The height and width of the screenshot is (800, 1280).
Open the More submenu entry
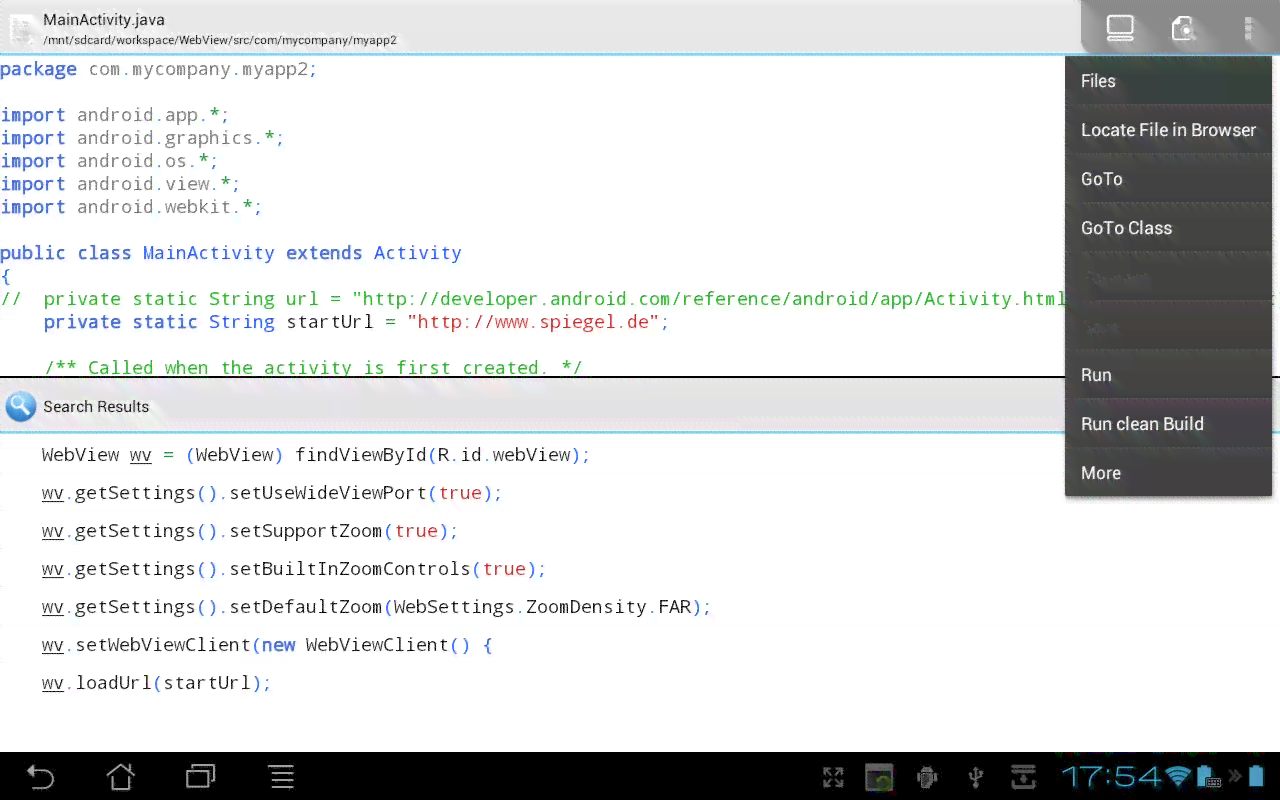coord(1168,473)
